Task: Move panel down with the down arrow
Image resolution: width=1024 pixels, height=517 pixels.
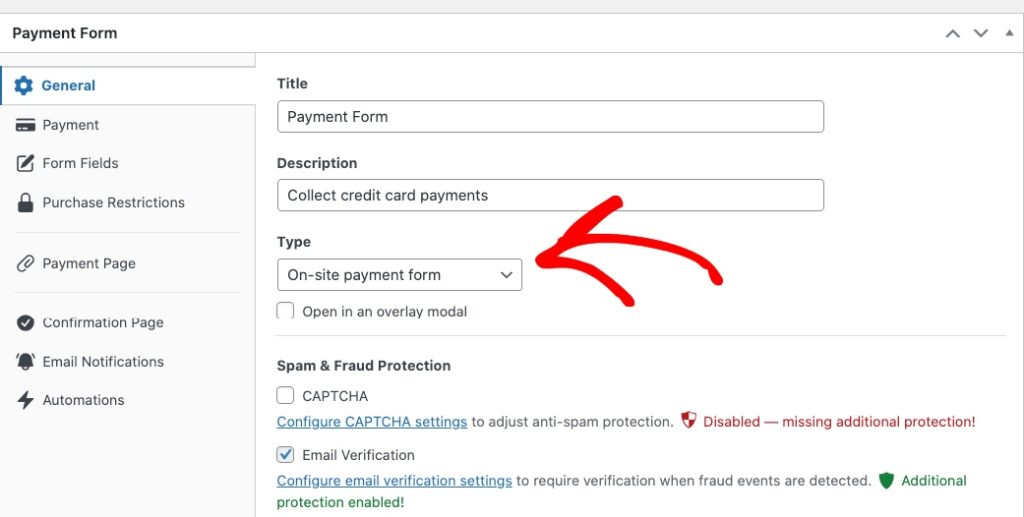Action: [x=981, y=33]
